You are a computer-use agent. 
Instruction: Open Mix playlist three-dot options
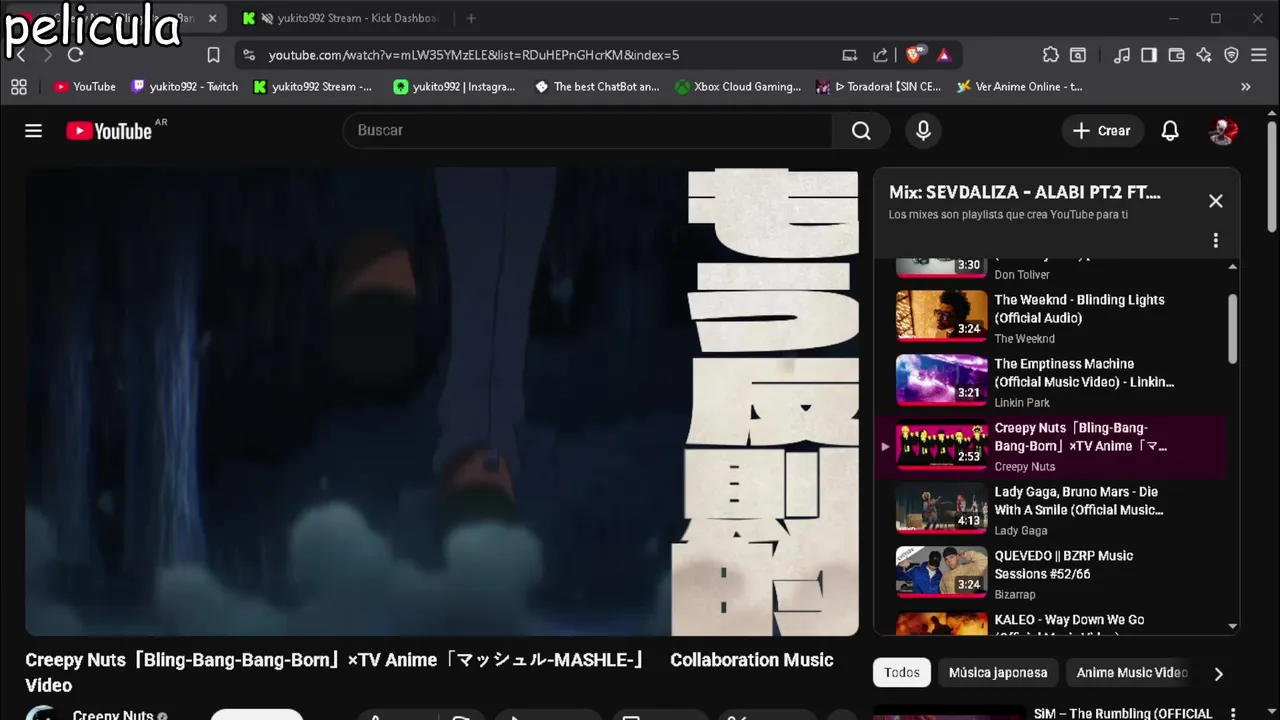click(1215, 241)
